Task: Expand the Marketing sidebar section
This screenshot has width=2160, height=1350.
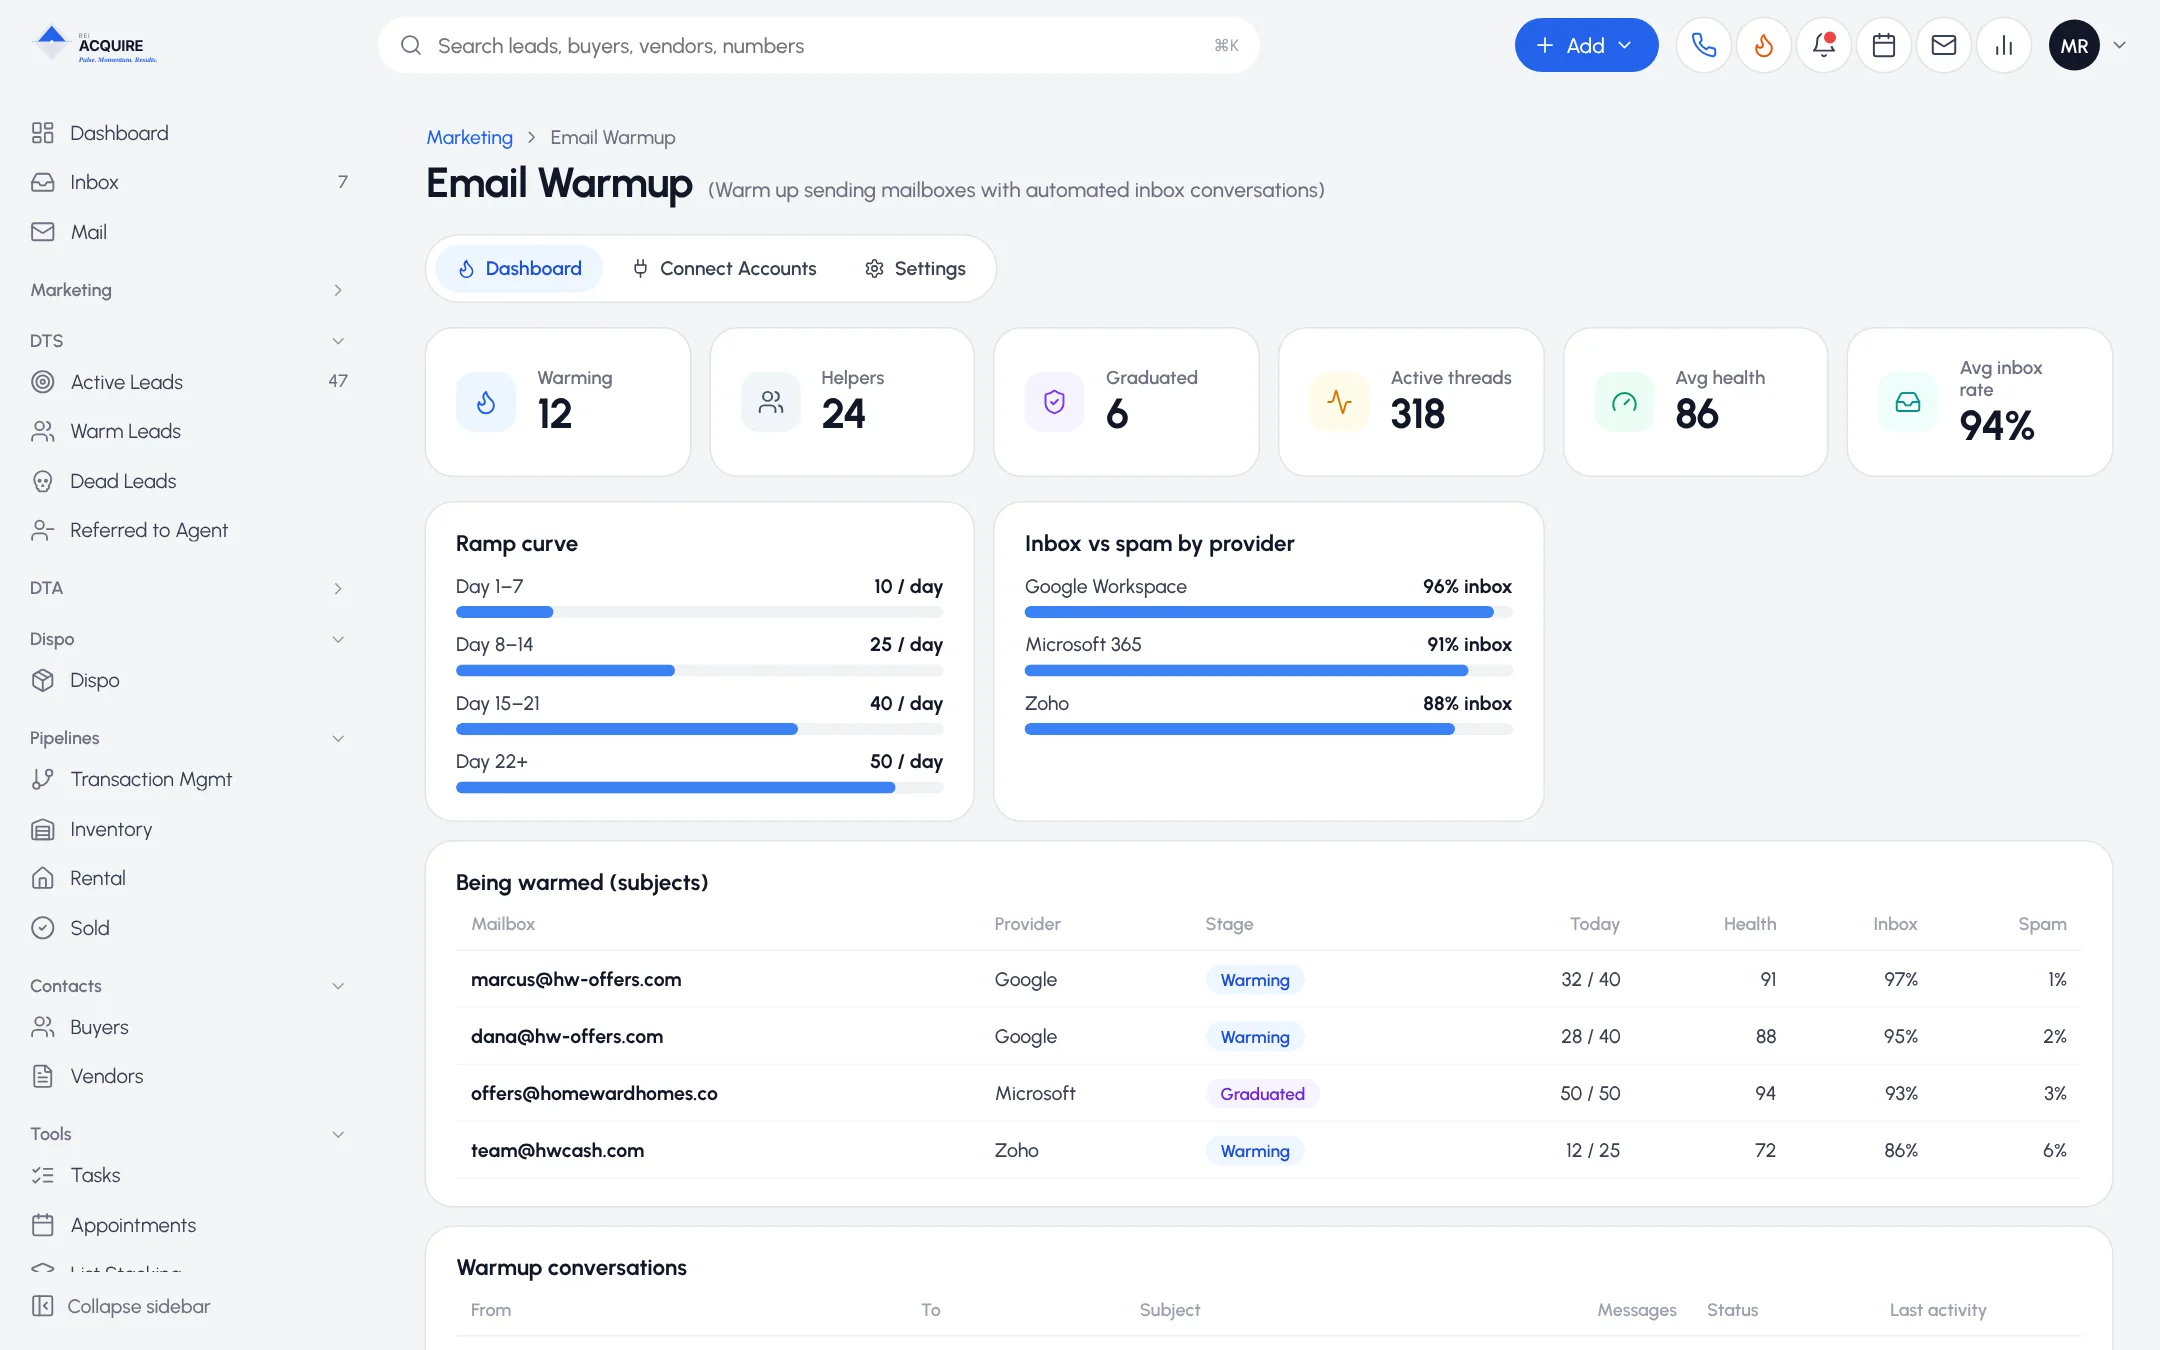Action: [x=338, y=290]
